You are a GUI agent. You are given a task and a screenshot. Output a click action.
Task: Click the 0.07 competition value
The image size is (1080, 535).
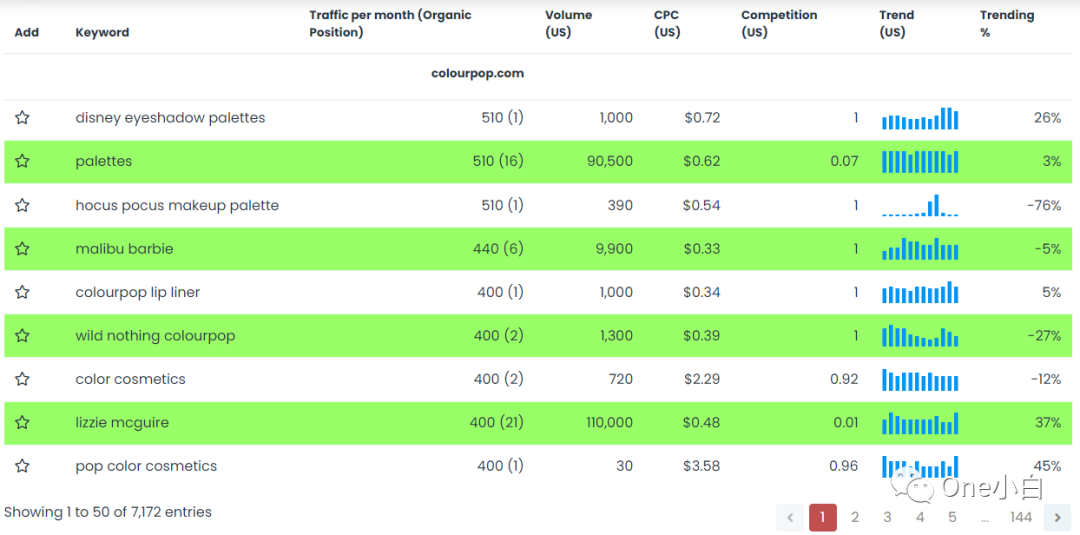(844, 161)
